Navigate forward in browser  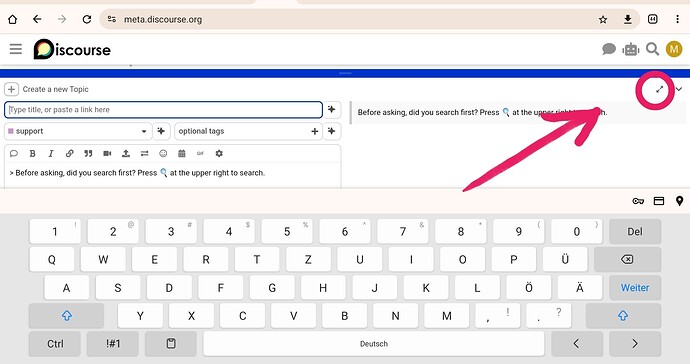click(x=62, y=19)
